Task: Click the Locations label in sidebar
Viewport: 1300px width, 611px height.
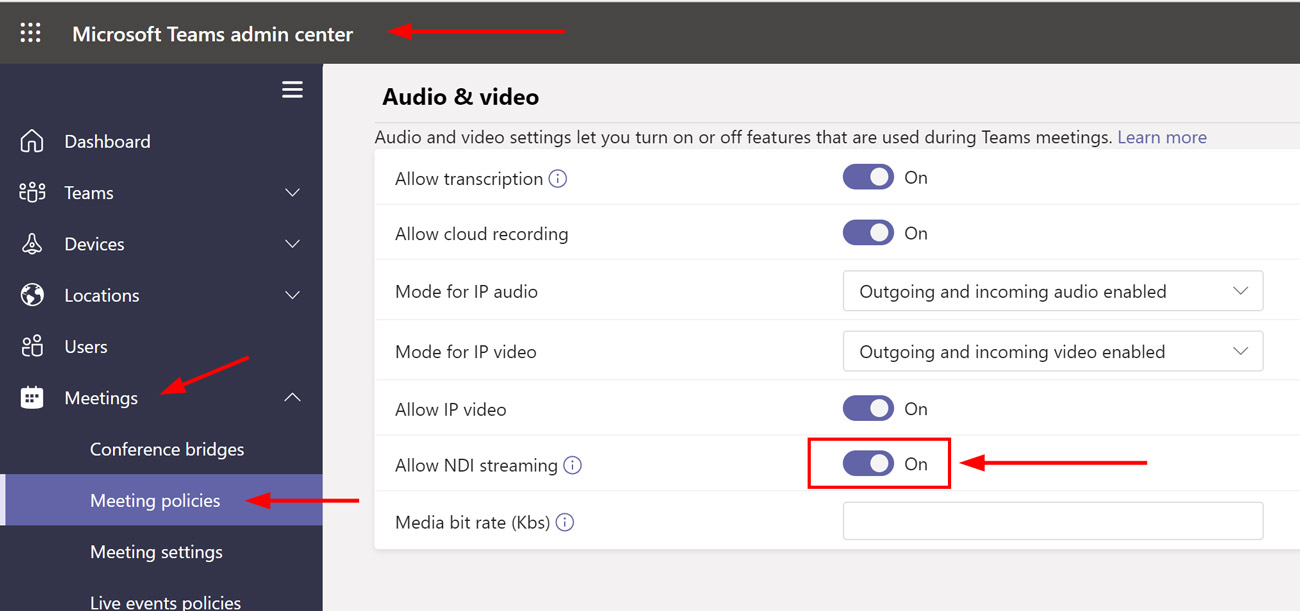Action: [102, 295]
